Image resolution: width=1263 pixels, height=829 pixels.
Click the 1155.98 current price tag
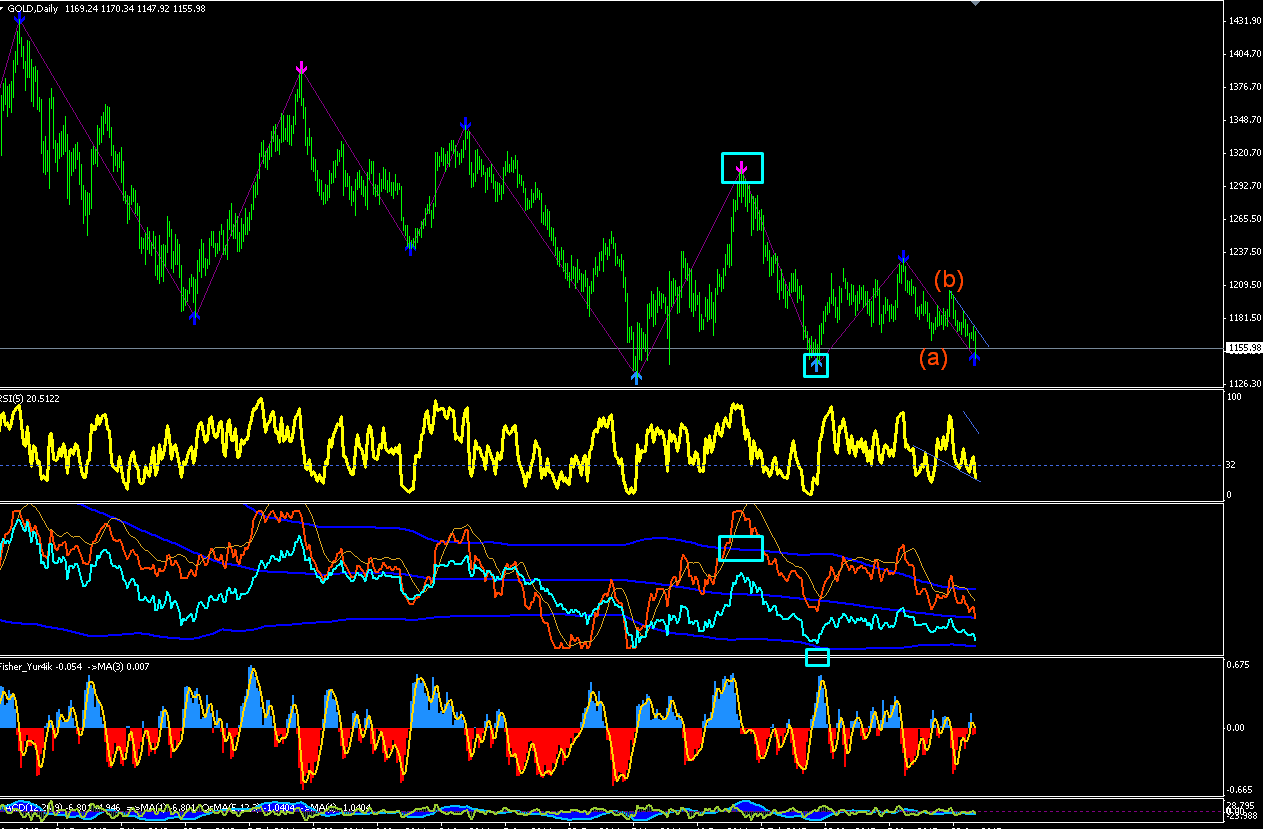(1244, 347)
